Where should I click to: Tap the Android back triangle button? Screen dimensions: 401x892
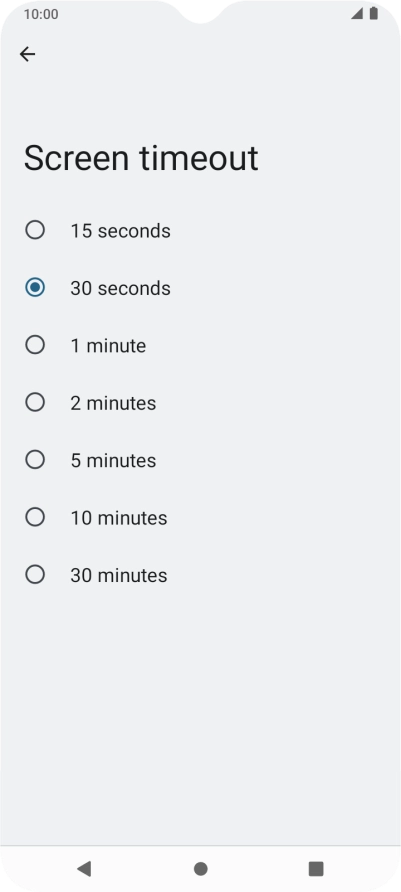[84, 868]
